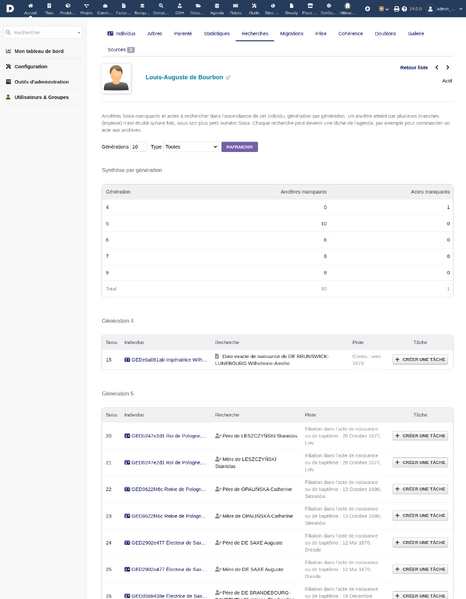The height and width of the screenshot is (599, 466).
Task: Switch to the Arbres tab
Action: coord(155,34)
